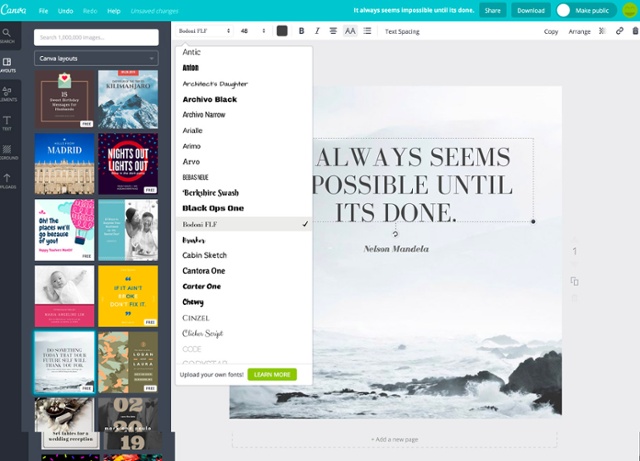This screenshot has width=640, height=461.
Task: Select the Arialle font
Action: 244,130
